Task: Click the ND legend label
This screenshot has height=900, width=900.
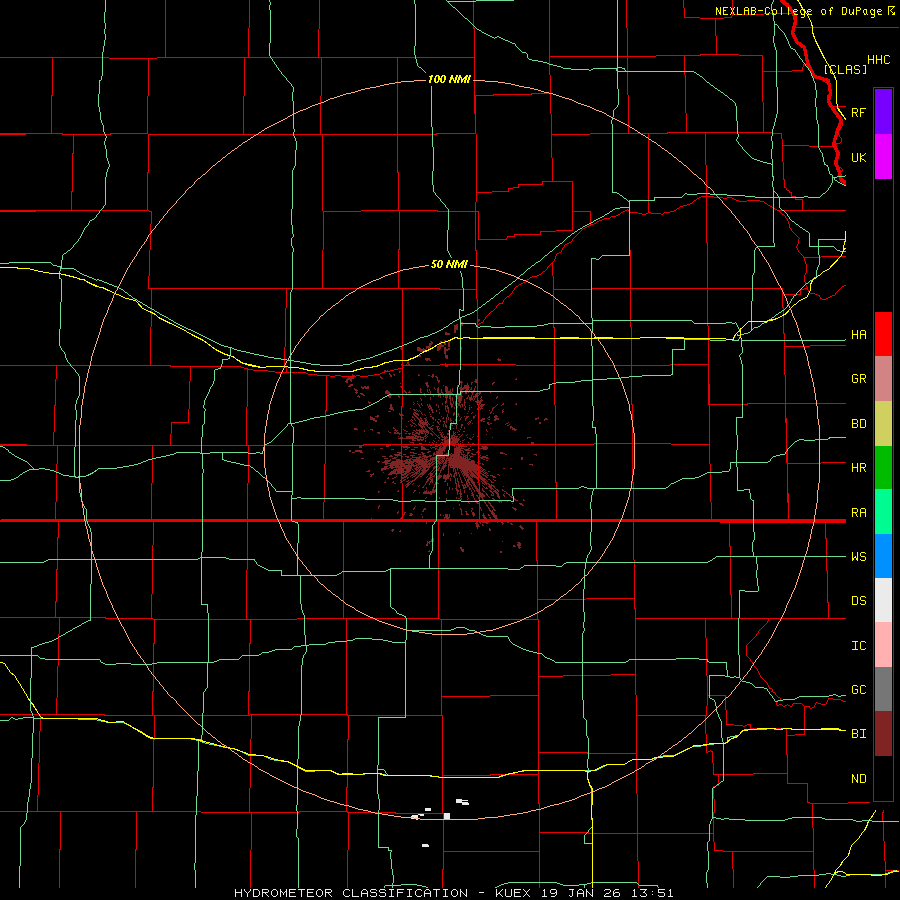Action: (x=859, y=778)
